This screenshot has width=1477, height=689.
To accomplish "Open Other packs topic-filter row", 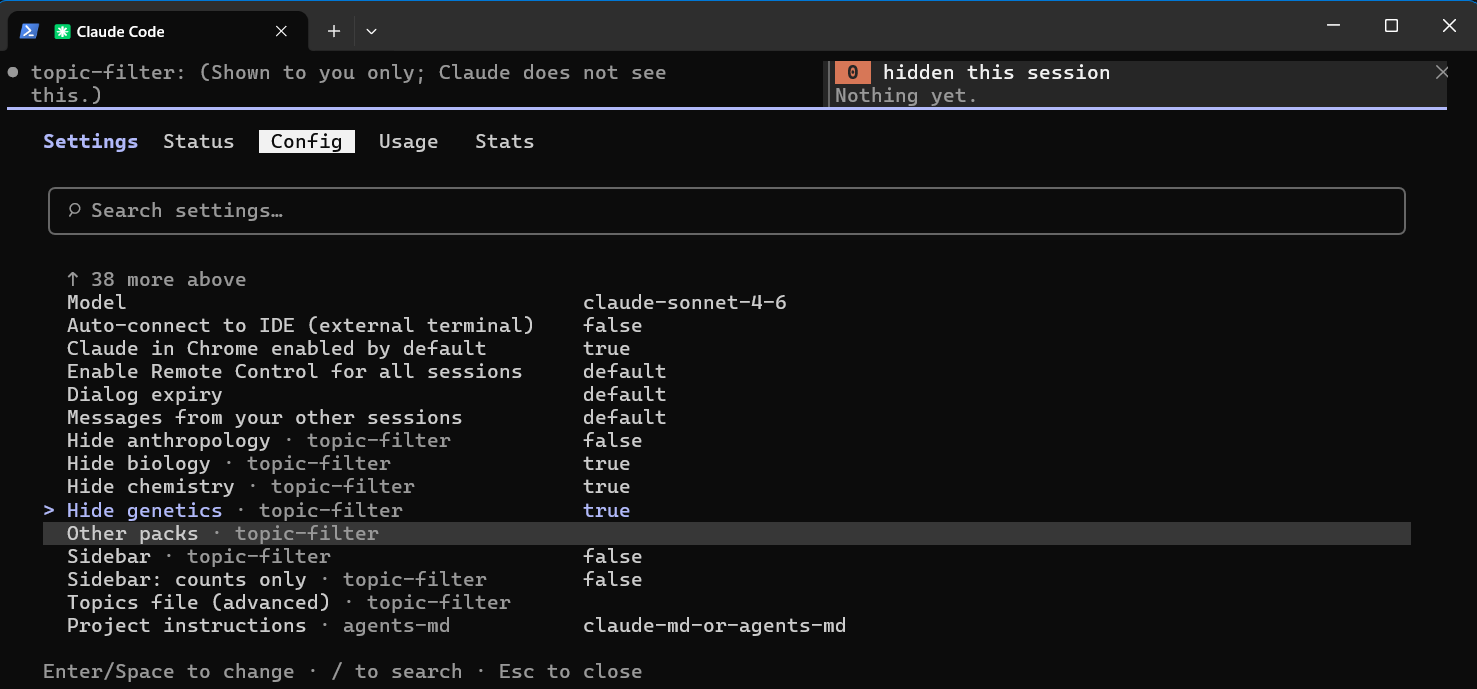I will [727, 533].
